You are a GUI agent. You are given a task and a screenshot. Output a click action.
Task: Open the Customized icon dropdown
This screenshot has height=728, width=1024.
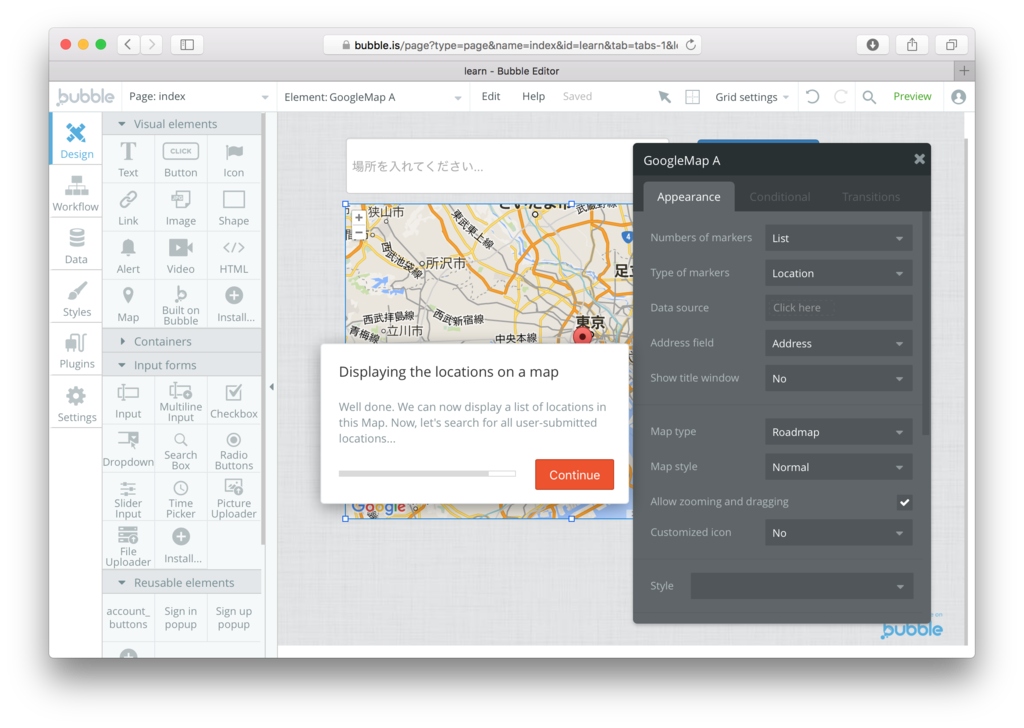839,533
